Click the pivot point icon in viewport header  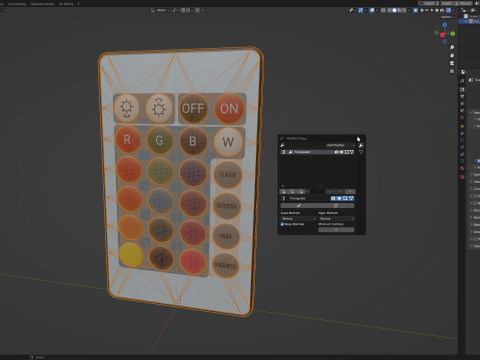(175, 10)
